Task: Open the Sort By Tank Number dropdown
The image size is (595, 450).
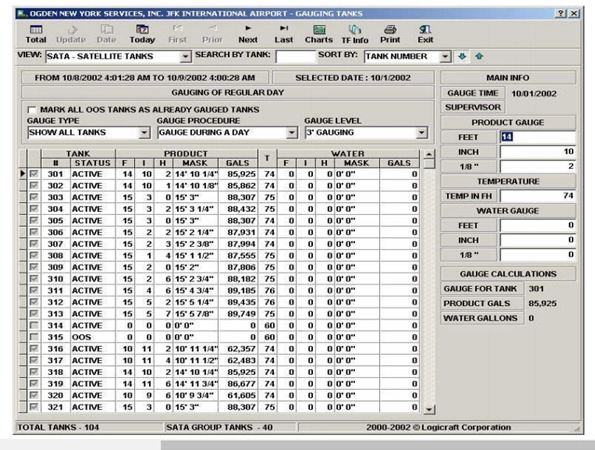Action: [445, 57]
